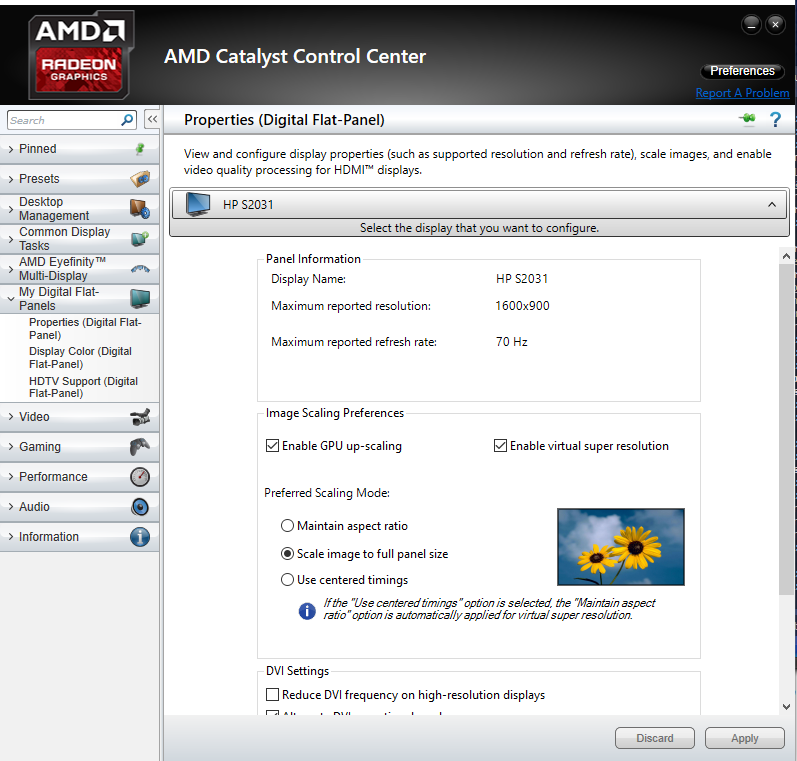The image size is (797, 761).
Task: Click the vertical scrollbar thumb
Action: click(x=786, y=430)
